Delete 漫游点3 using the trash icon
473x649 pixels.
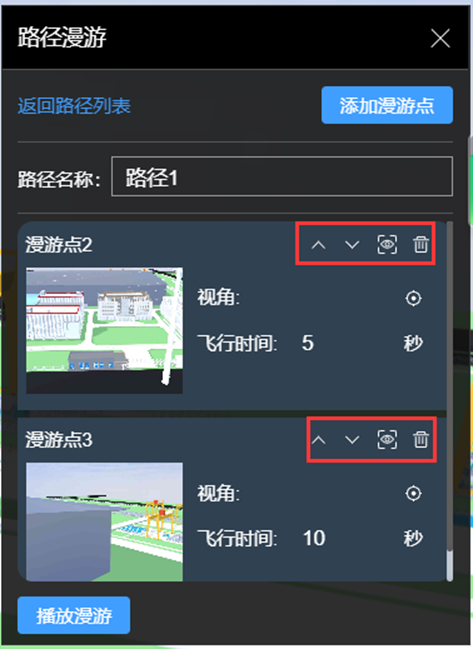pos(420,439)
